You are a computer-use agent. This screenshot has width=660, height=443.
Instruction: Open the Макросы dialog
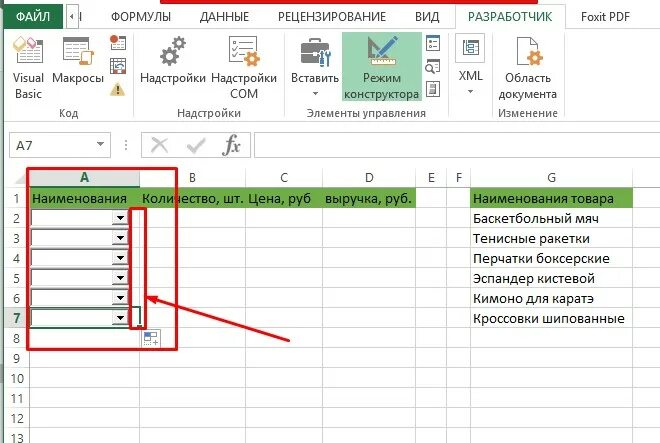pos(78,61)
